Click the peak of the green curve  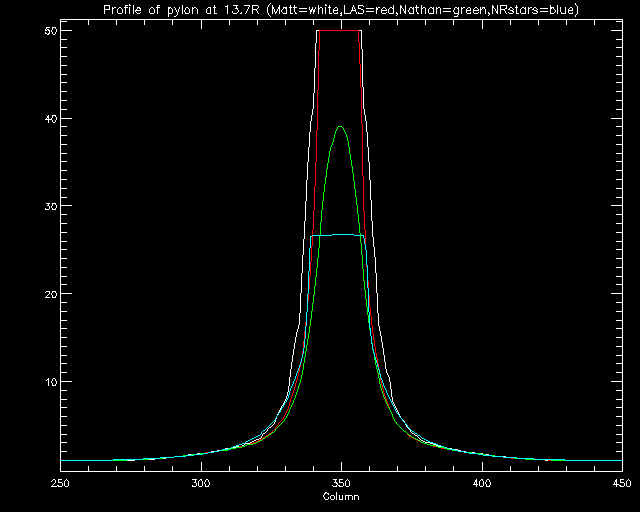[x=340, y=127]
